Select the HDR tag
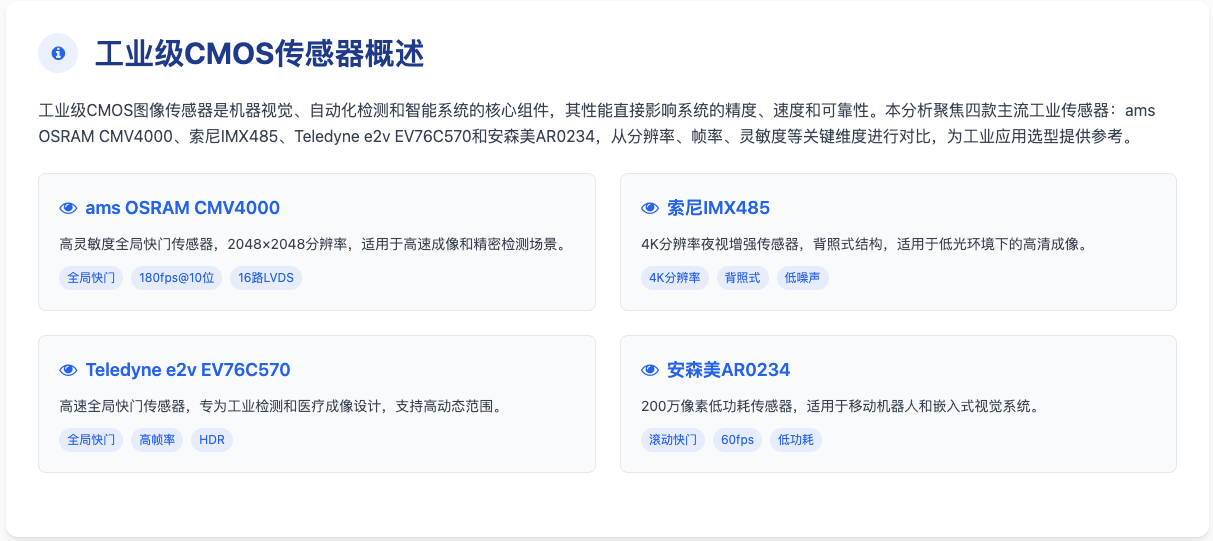This screenshot has width=1213, height=541. tap(212, 440)
